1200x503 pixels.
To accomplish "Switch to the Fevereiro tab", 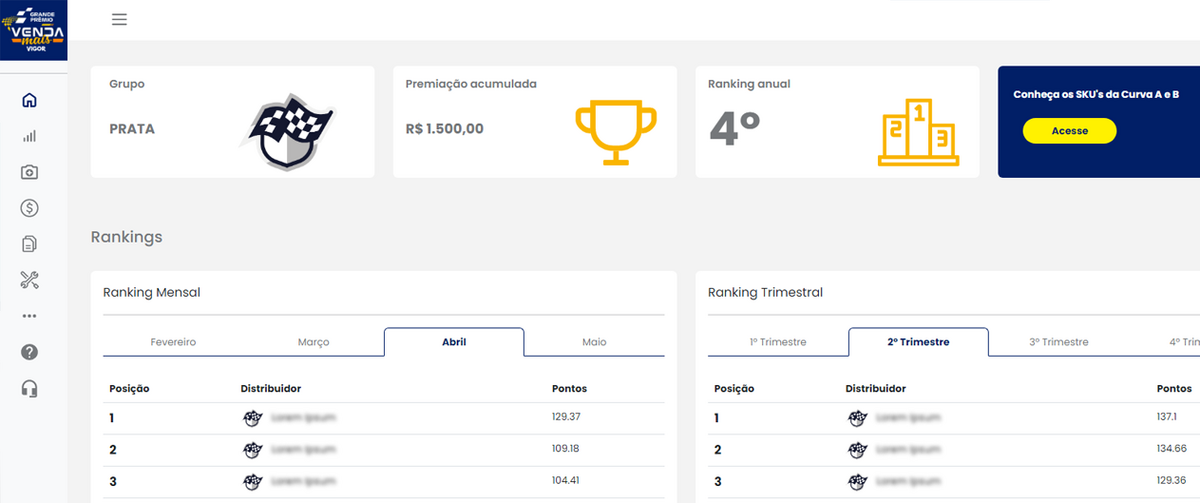I will 173,342.
